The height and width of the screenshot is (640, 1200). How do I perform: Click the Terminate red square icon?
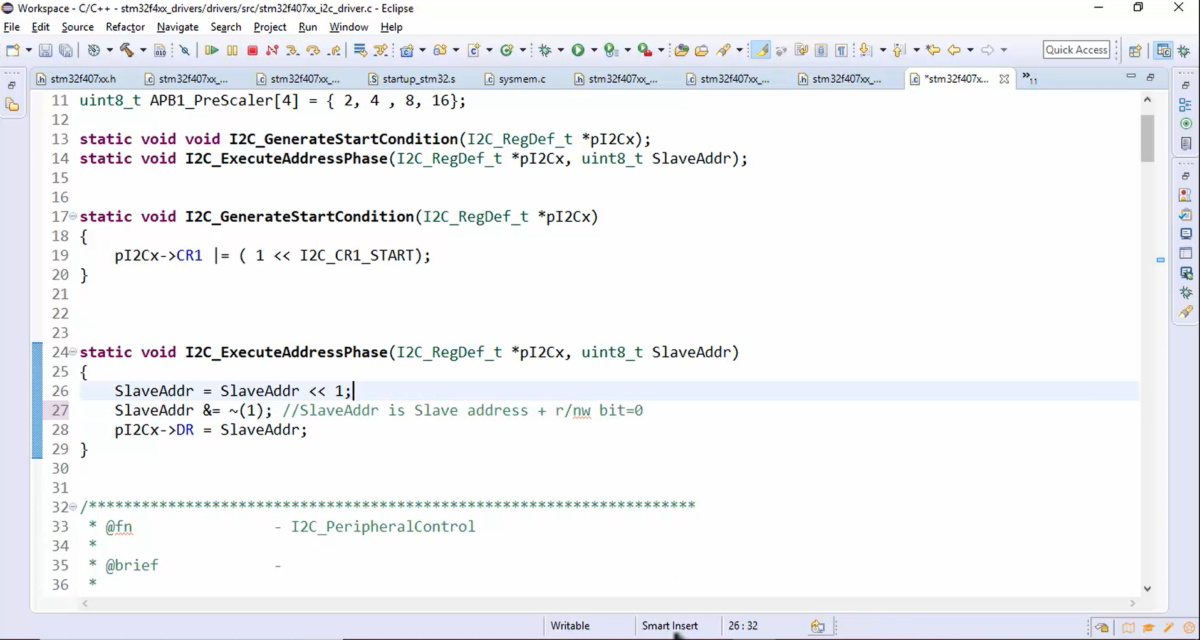tap(251, 49)
